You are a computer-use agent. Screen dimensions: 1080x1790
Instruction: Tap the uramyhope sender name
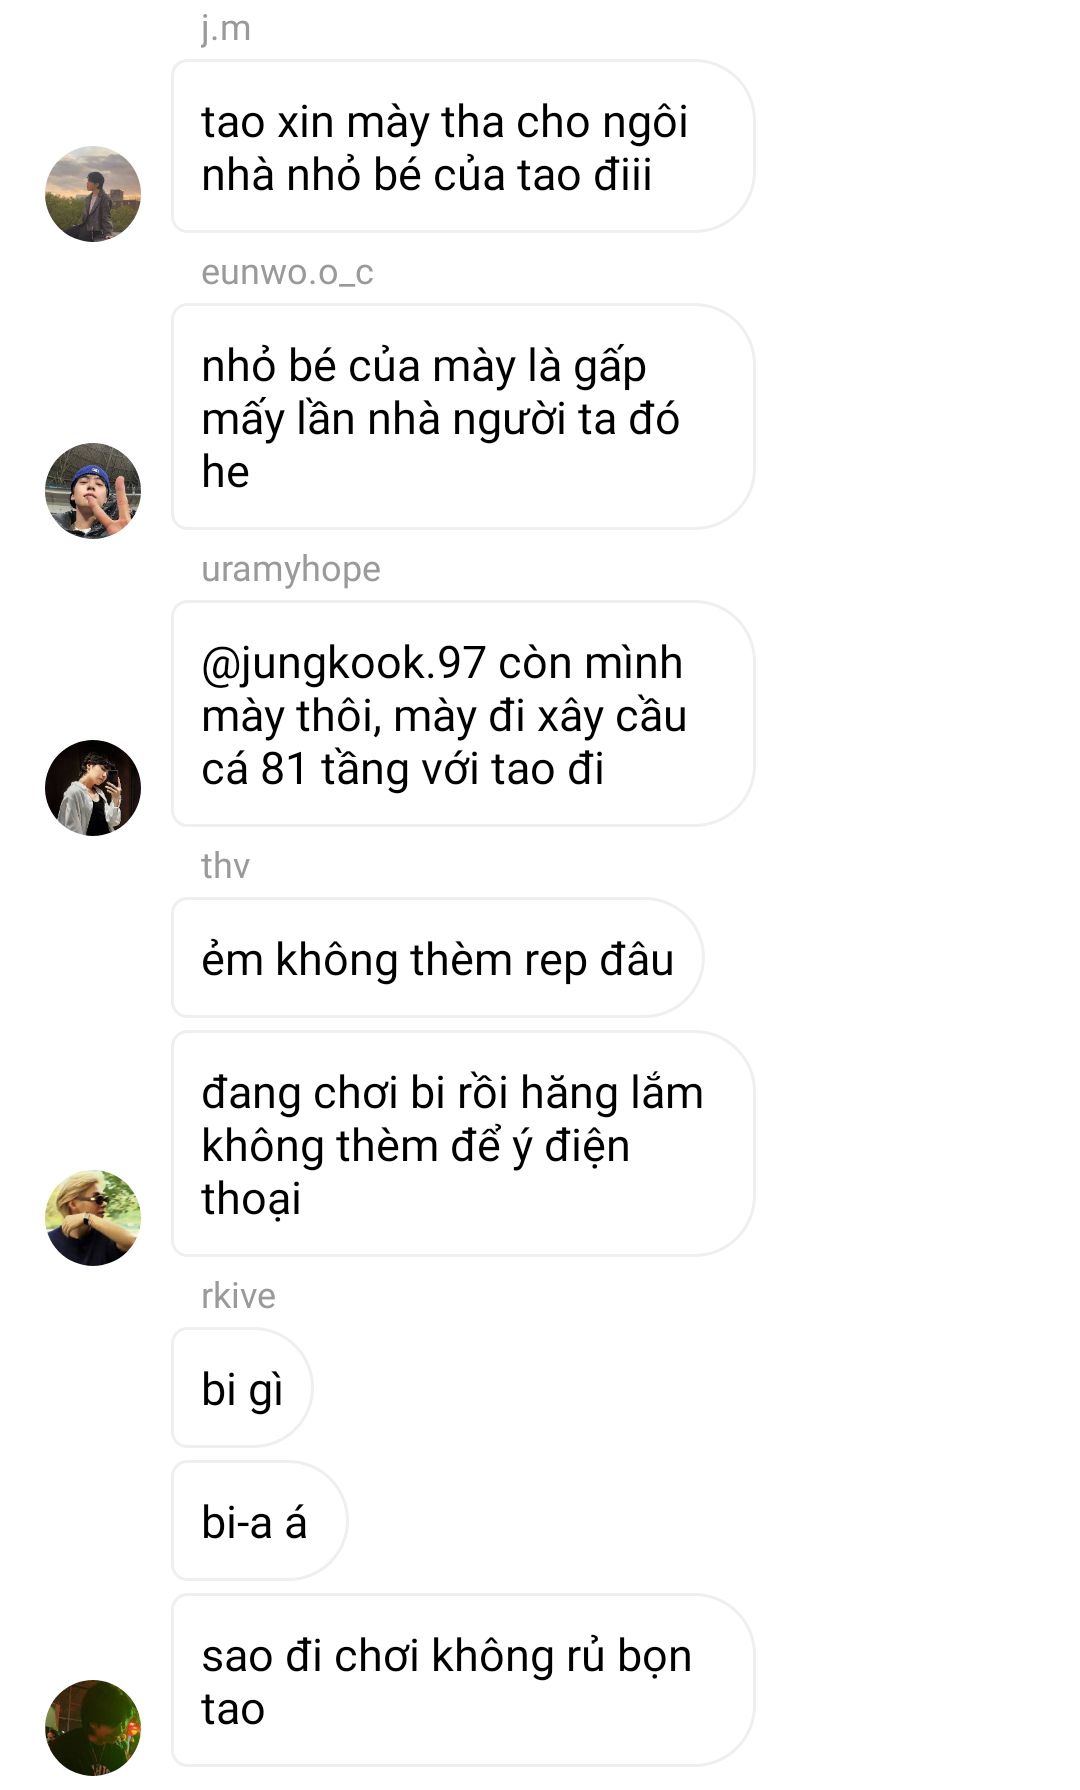tap(291, 569)
